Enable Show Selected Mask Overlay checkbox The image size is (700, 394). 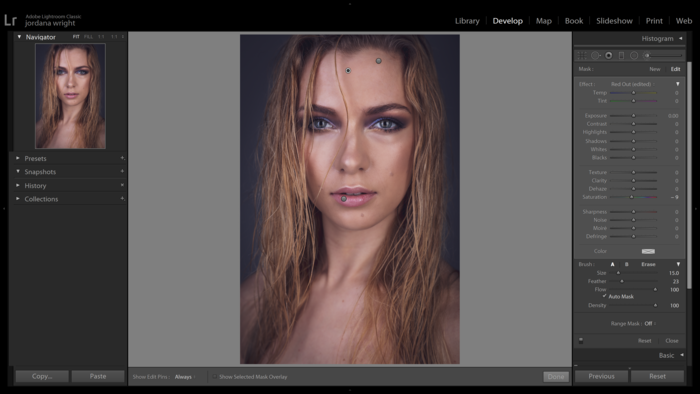(x=215, y=377)
